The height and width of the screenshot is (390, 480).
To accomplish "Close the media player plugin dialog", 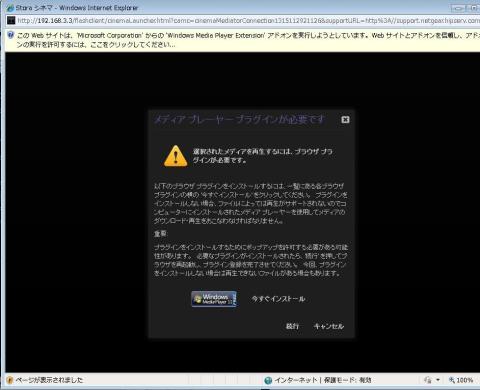I will coord(345,119).
